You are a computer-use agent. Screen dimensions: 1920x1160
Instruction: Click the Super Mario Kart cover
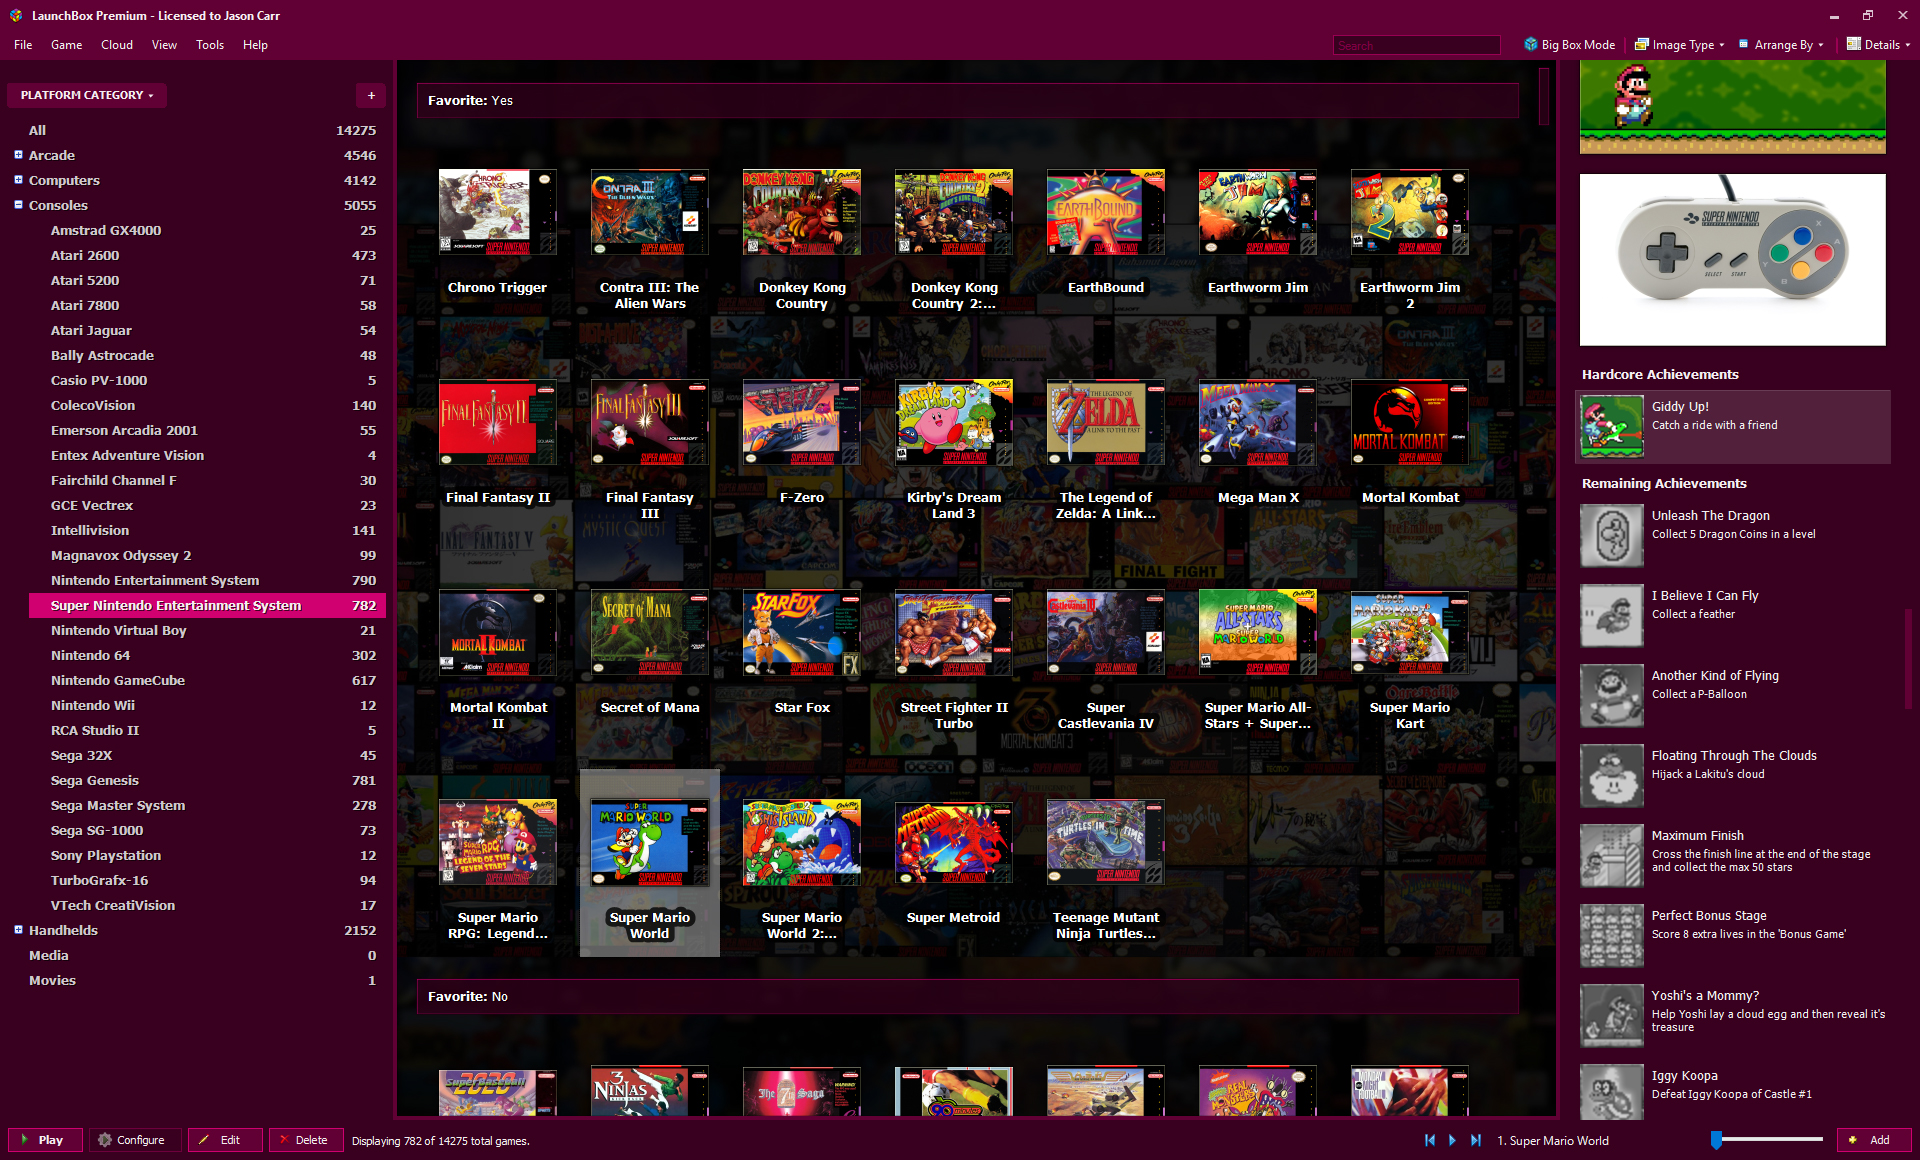pyautogui.click(x=1410, y=632)
